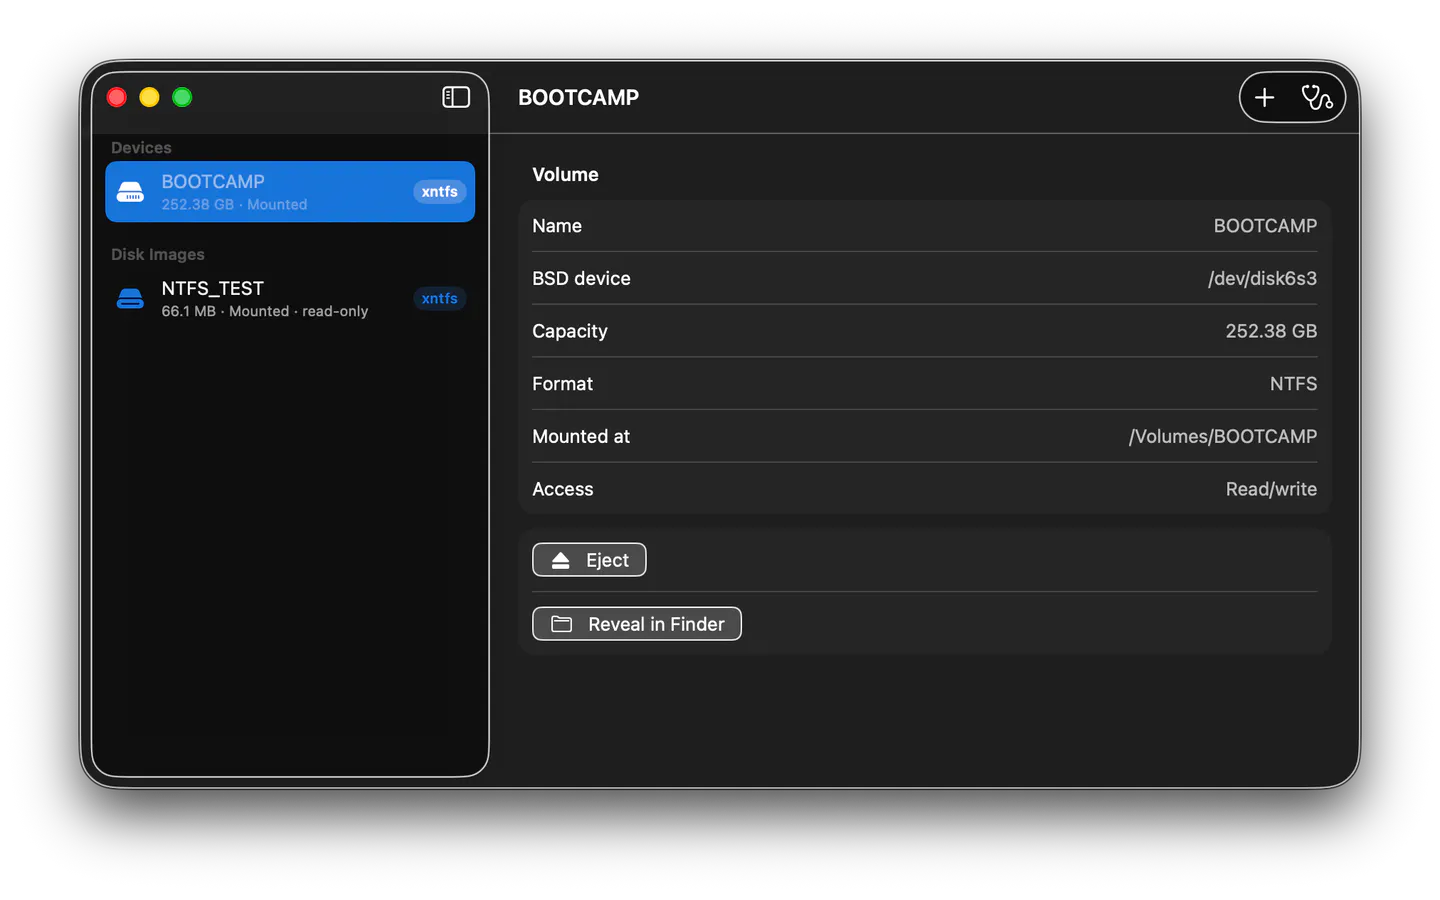Toggle the sidebar visibility icon

point(456,97)
